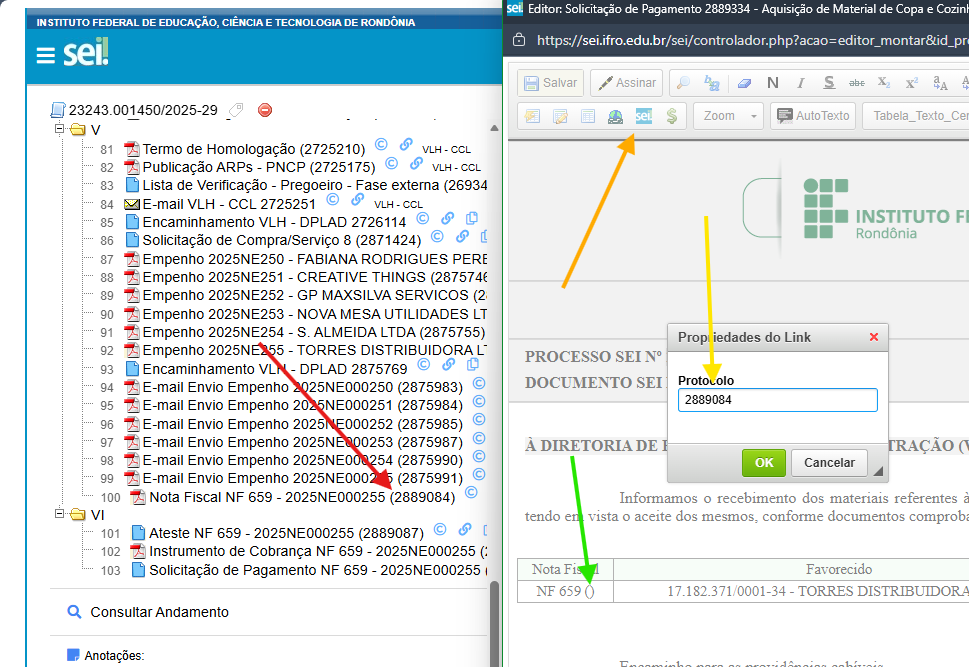969x667 pixels.
Task: Toggle bold (N) formatting
Action: coord(772,83)
